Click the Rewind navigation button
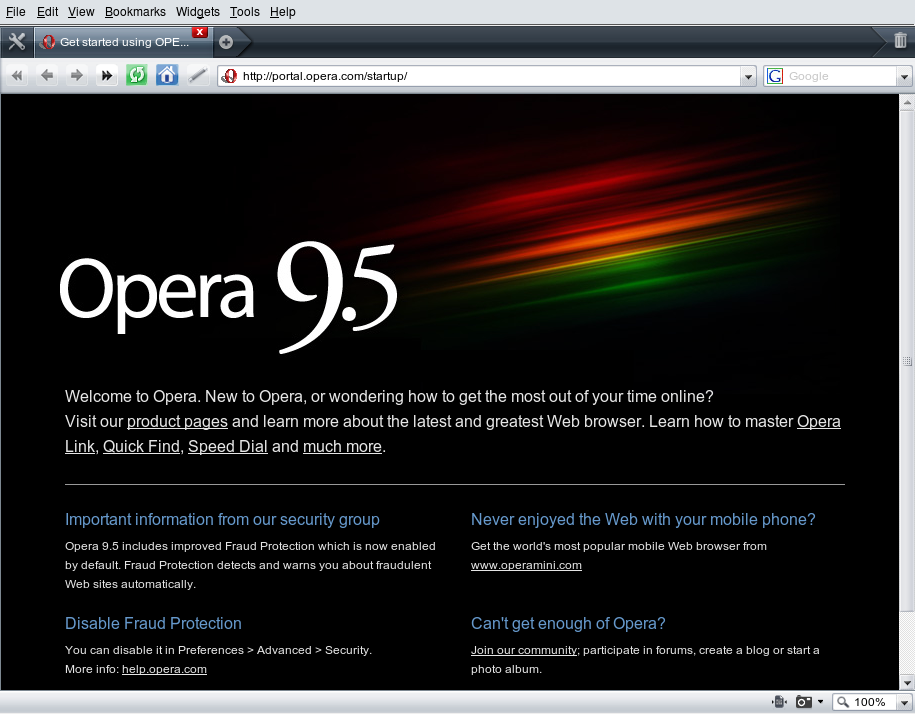This screenshot has height=714, width=915. (x=18, y=75)
